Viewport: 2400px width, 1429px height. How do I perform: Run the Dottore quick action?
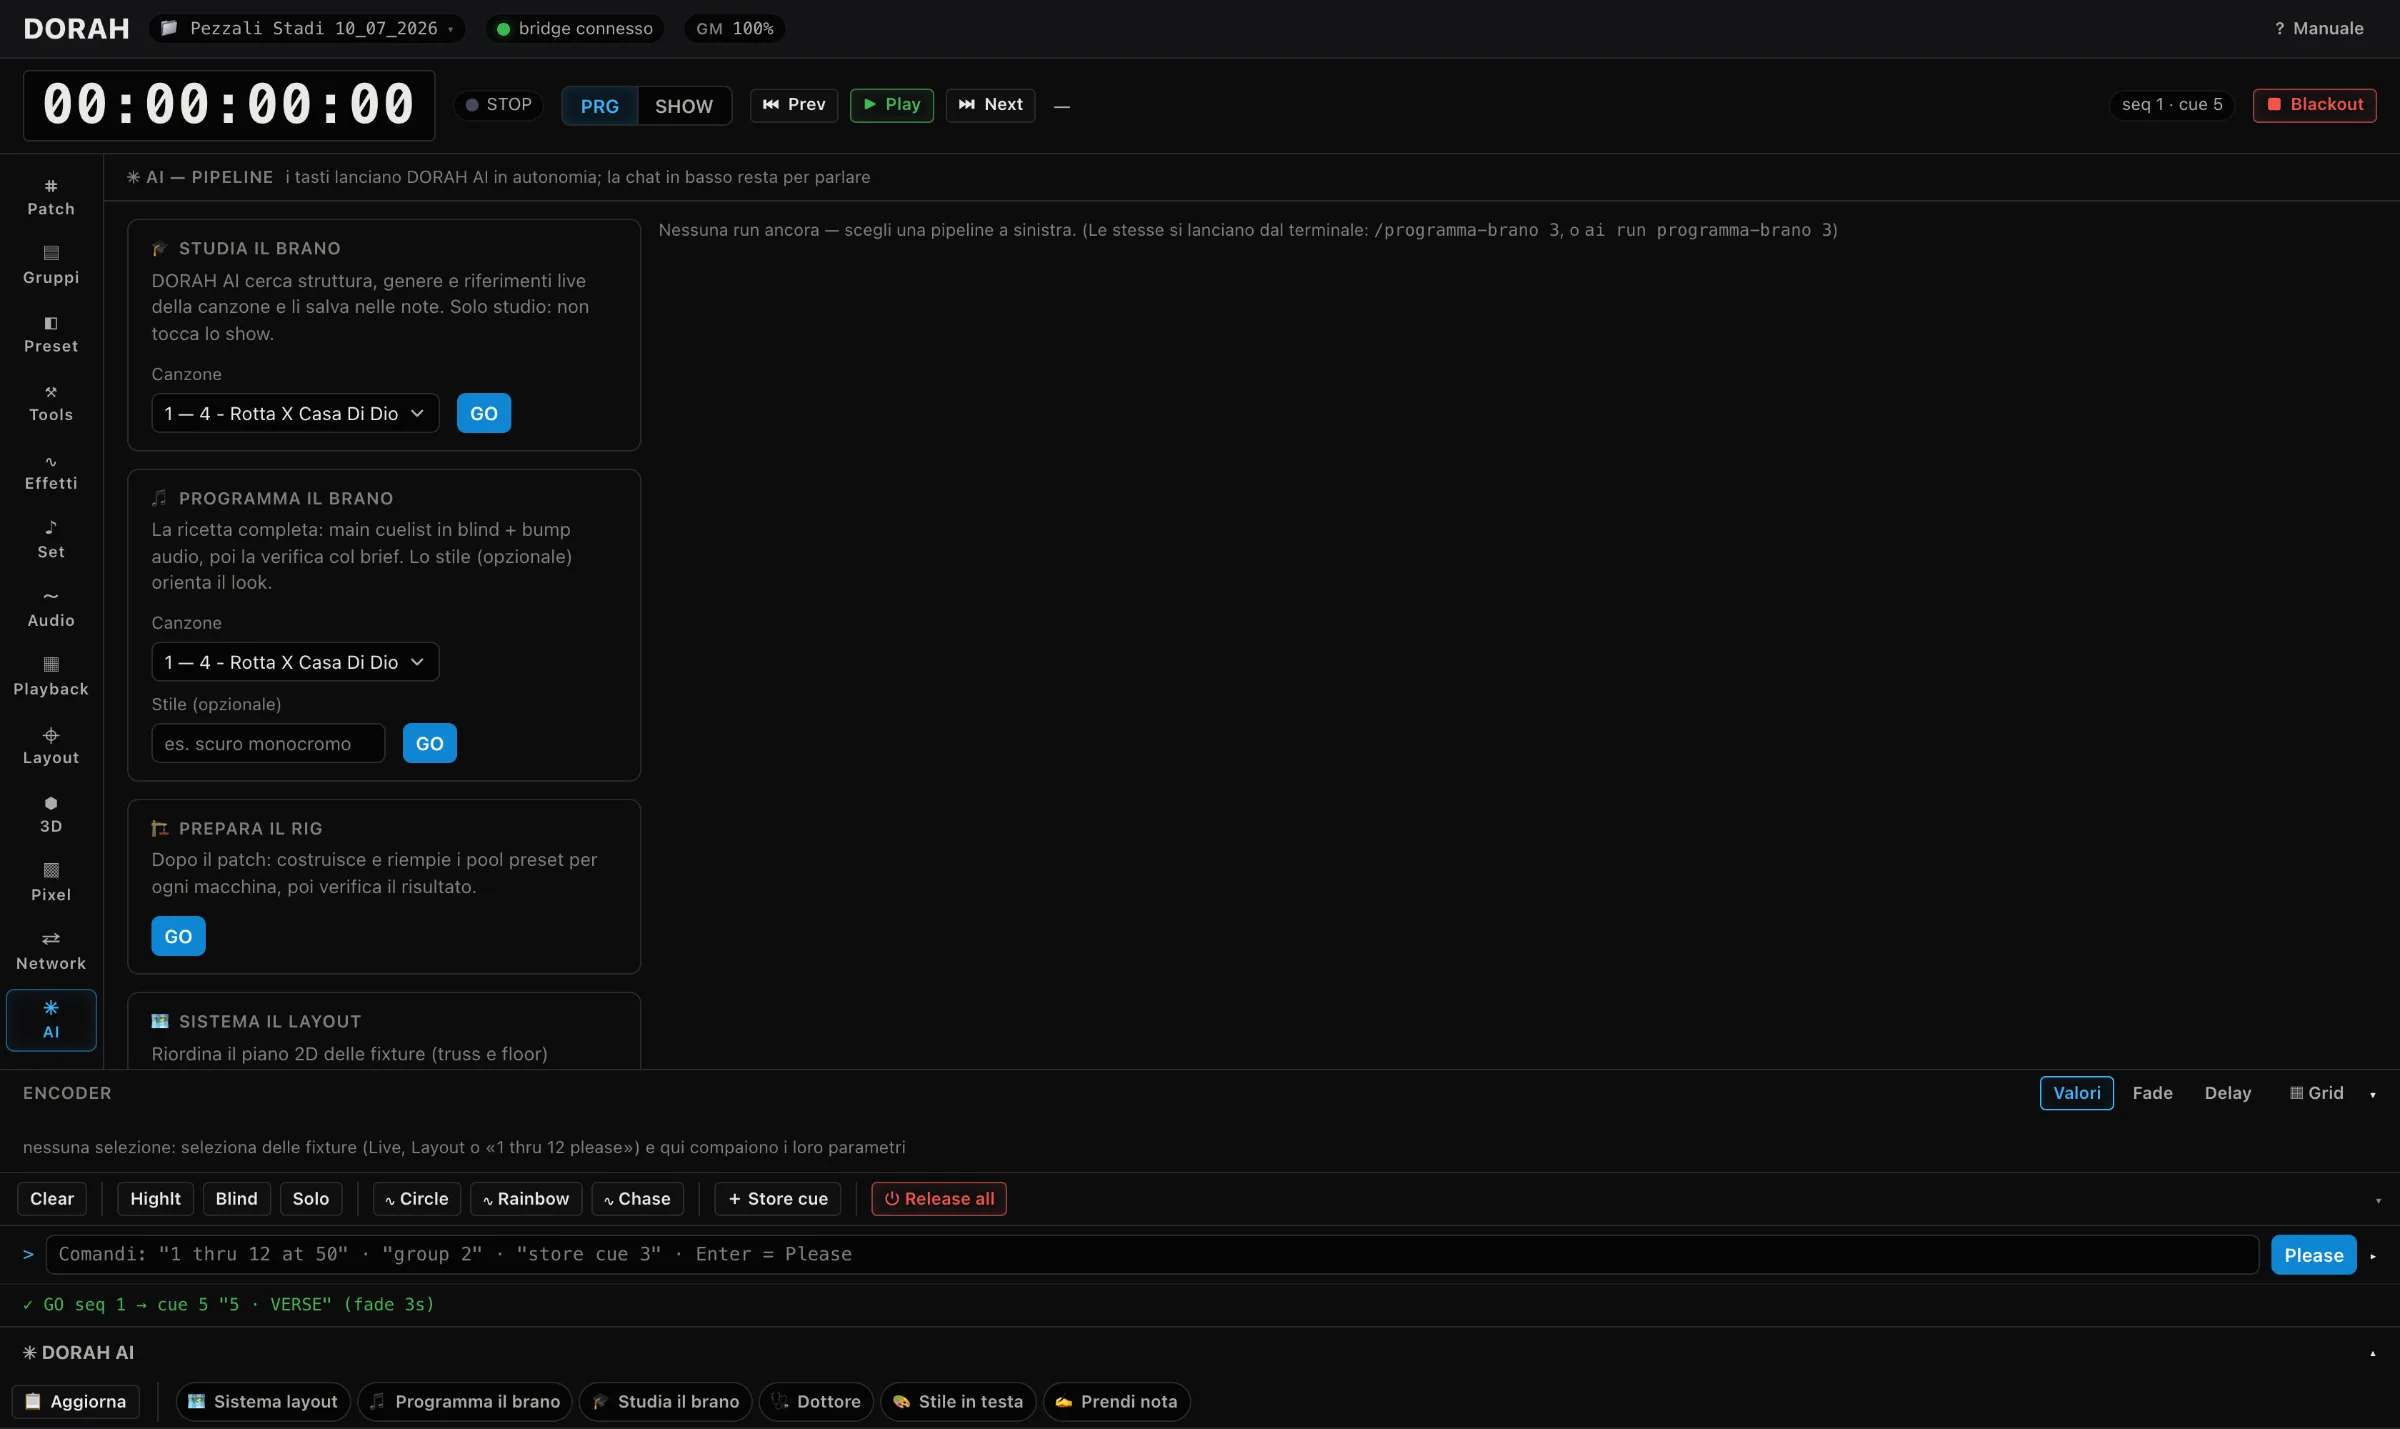(816, 1402)
